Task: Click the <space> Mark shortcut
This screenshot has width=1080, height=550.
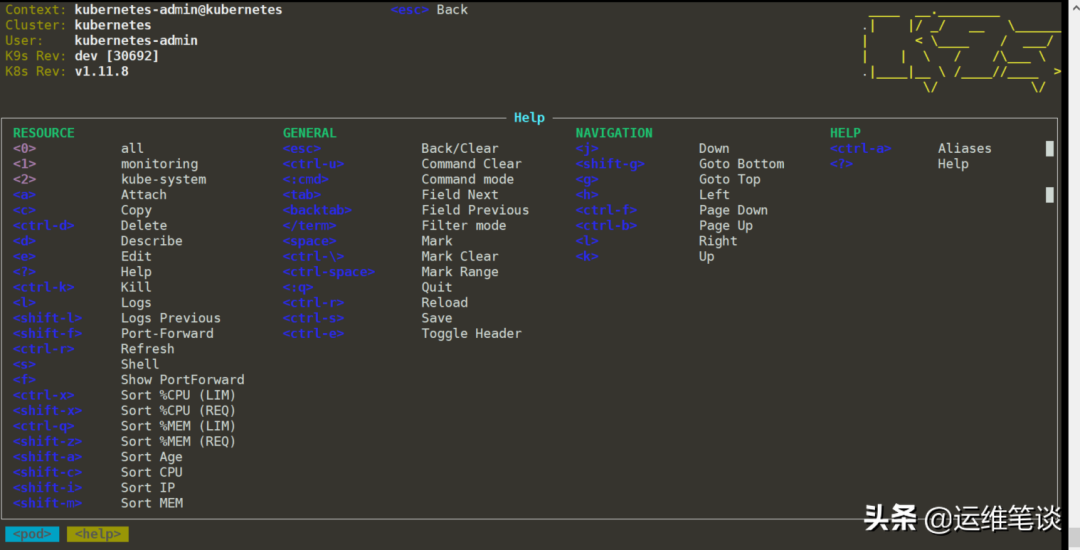Action: (x=309, y=241)
